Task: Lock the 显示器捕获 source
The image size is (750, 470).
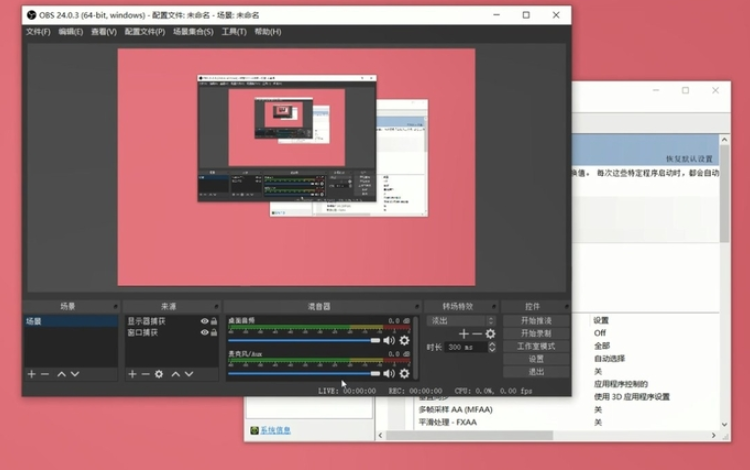Action: coord(214,321)
